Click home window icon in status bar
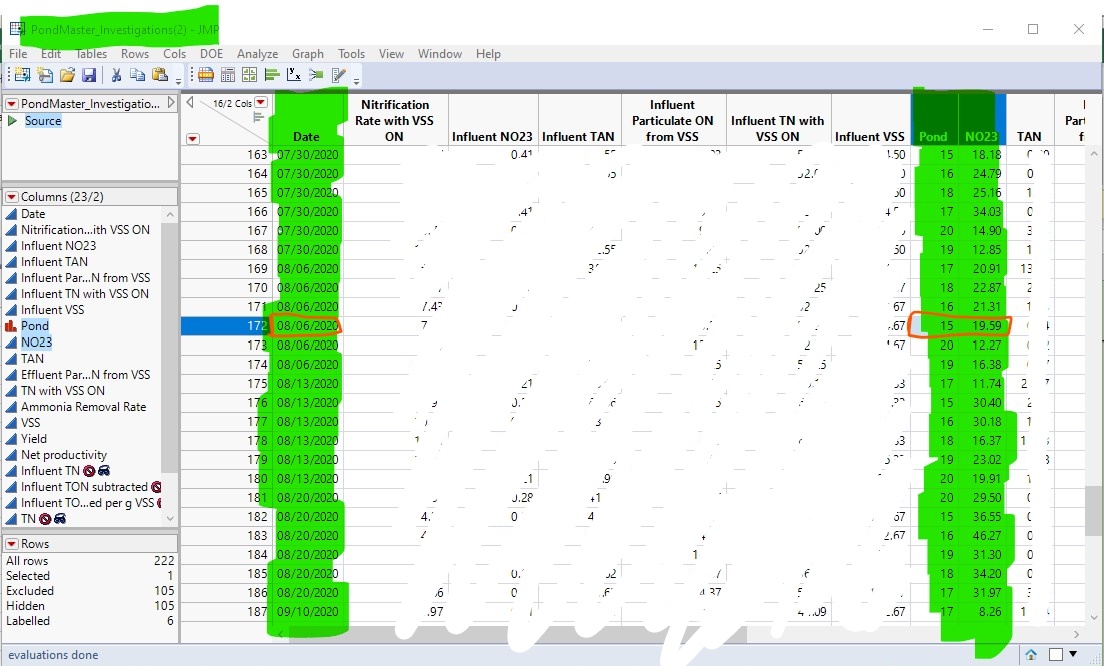 pos(1031,655)
